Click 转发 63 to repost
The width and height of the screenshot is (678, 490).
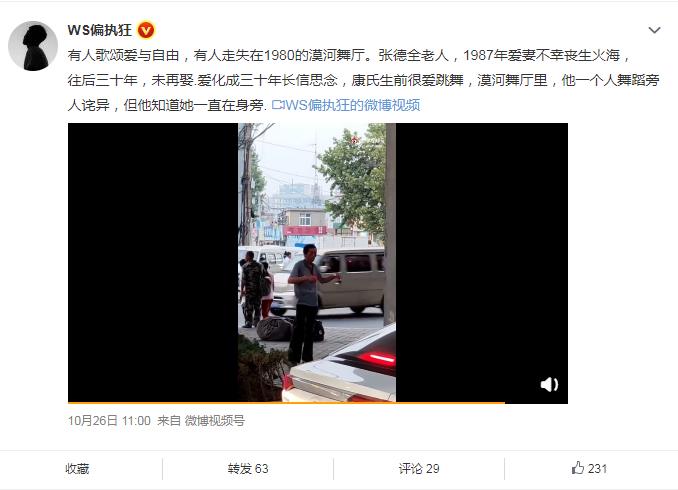click(x=248, y=468)
